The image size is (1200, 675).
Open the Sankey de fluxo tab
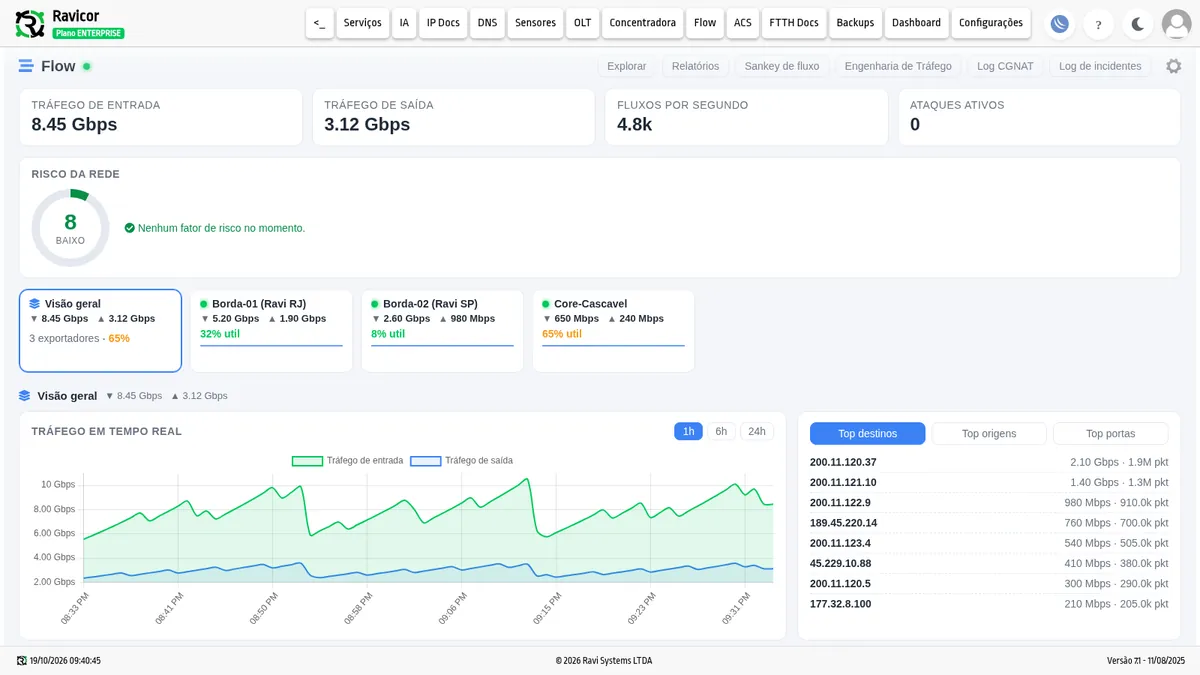782,66
